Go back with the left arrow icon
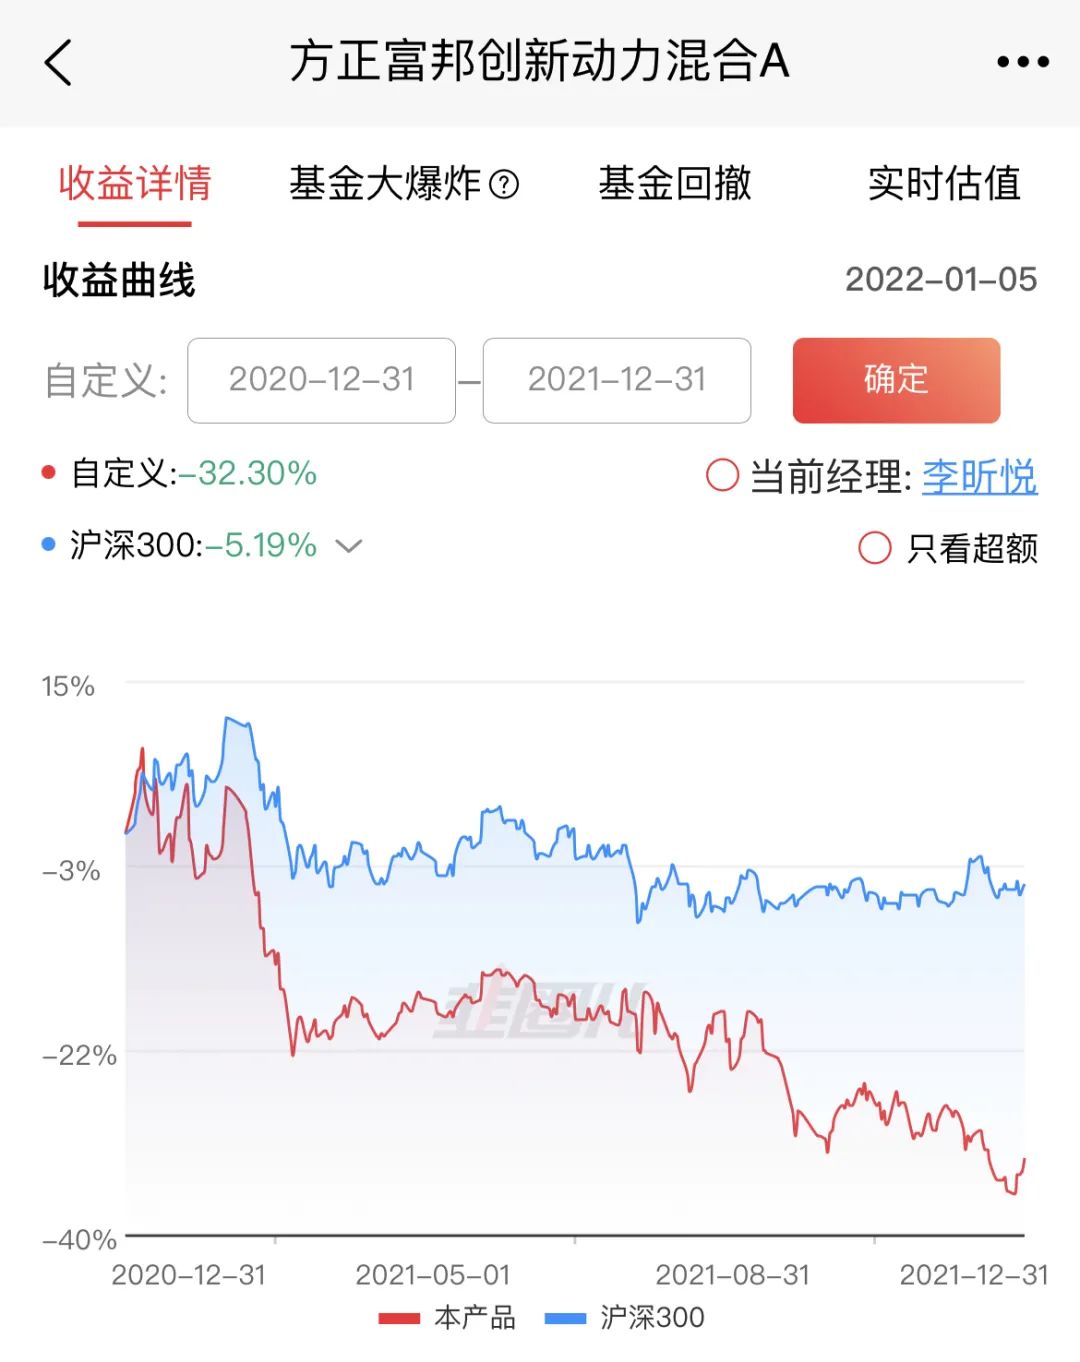Image resolution: width=1080 pixels, height=1362 pixels. (x=59, y=62)
